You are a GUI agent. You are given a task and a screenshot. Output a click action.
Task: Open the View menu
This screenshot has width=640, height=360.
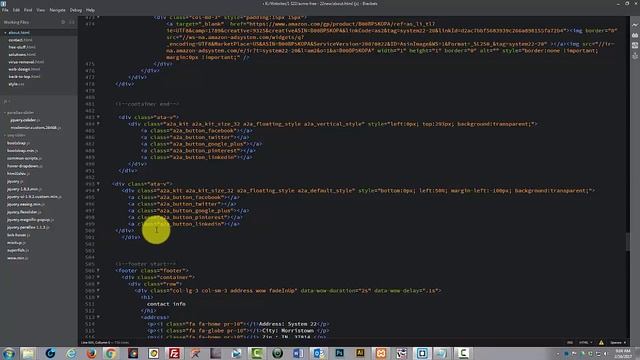[41, 10]
